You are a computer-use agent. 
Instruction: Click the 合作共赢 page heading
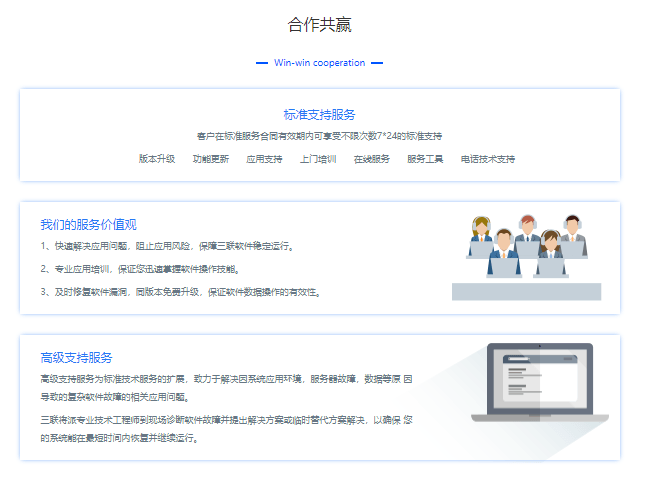coord(319,25)
